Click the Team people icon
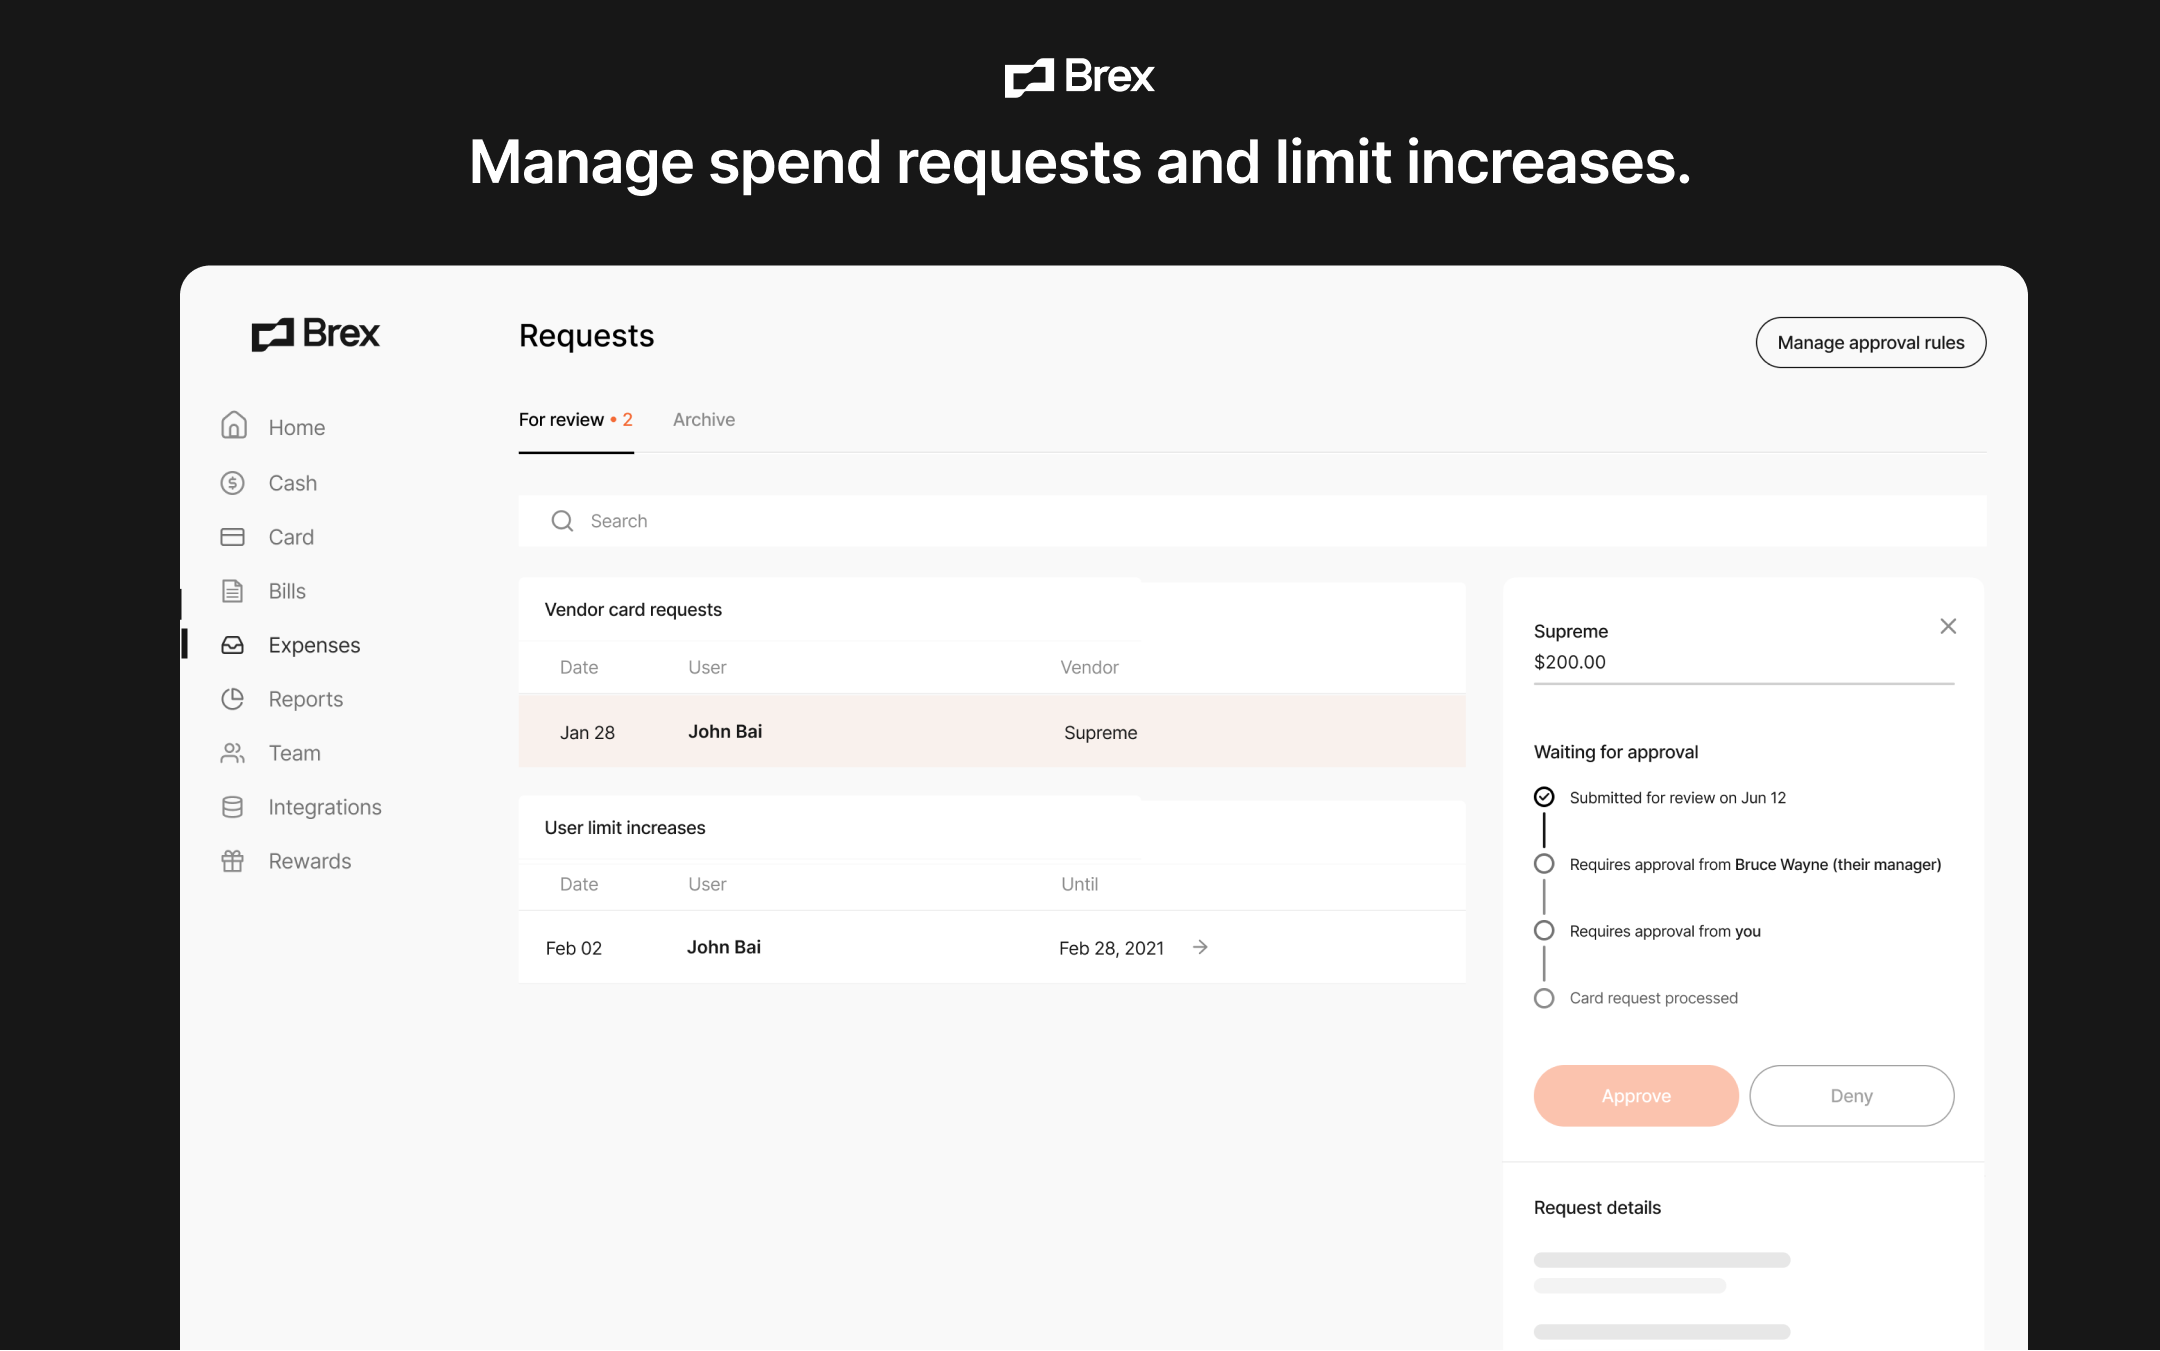Screen dimensions: 2160x1351 233,753
